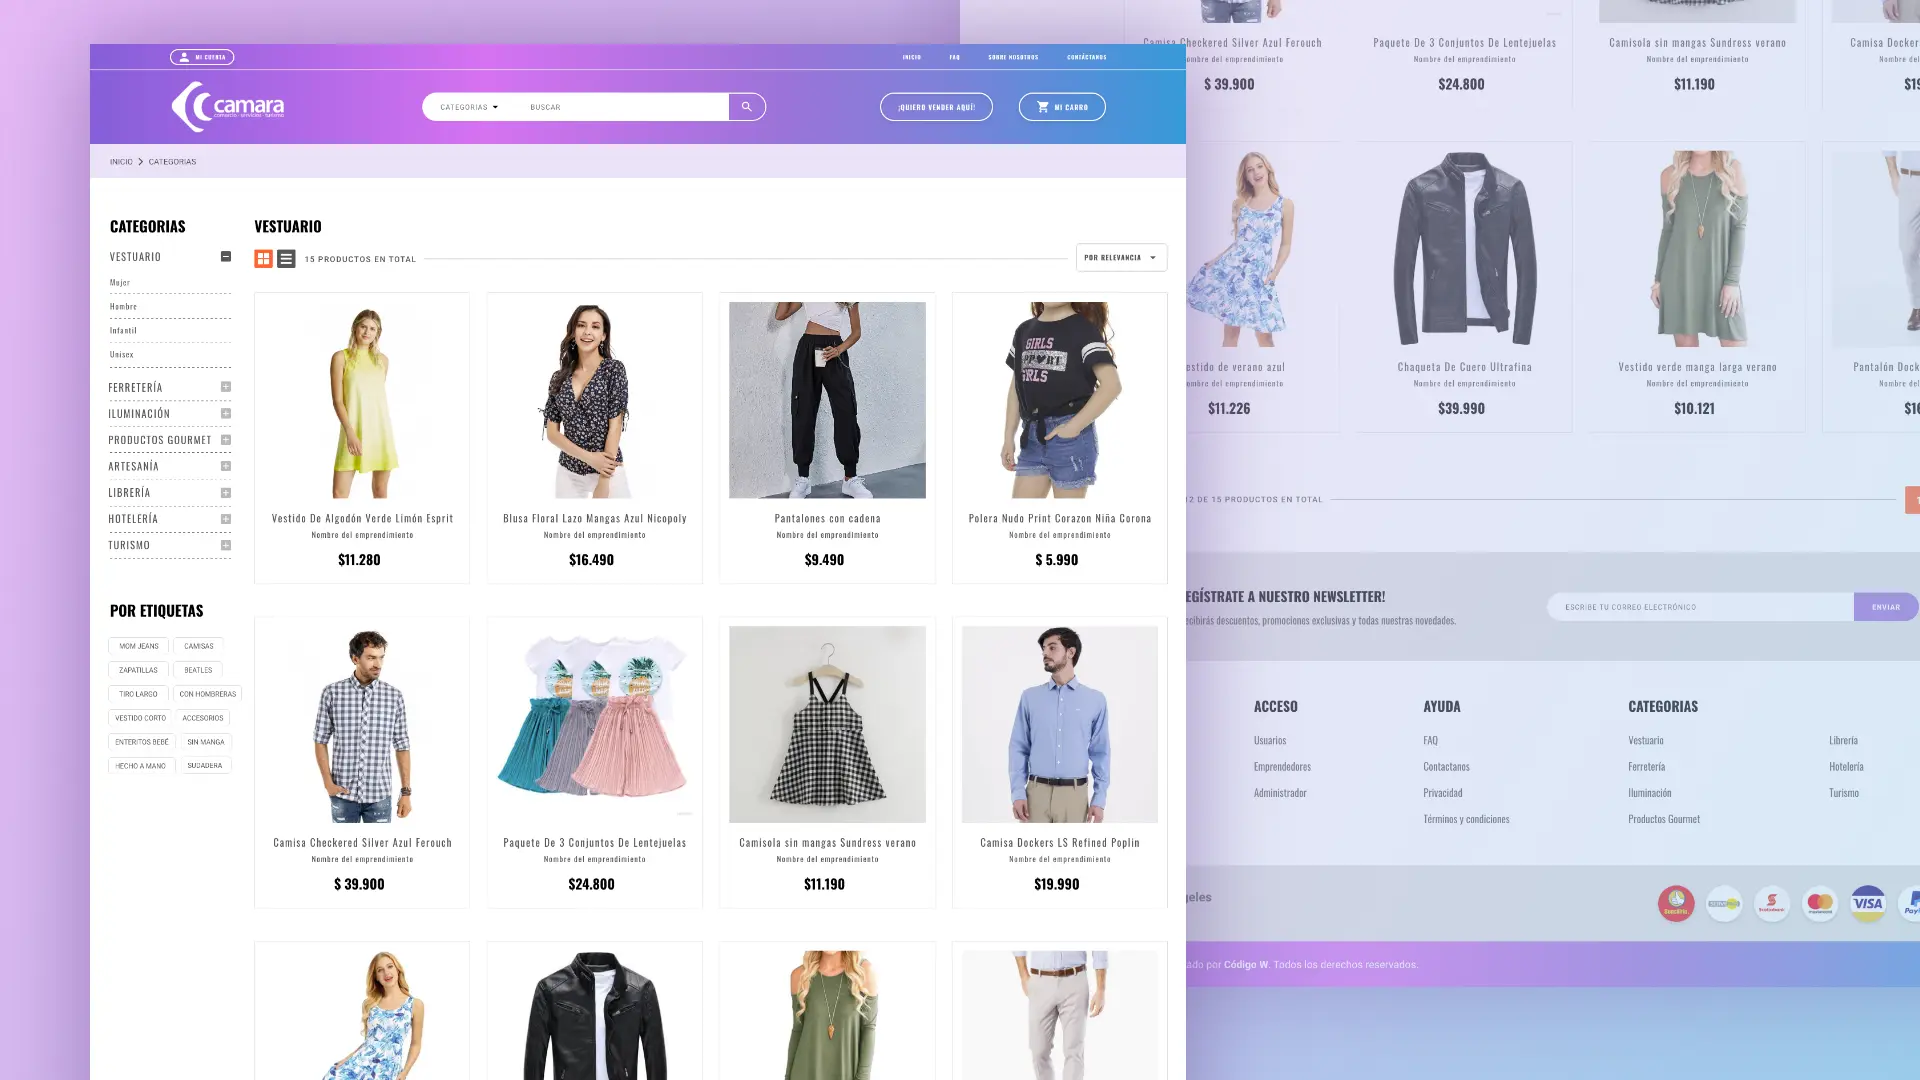Click newsletter email field in background page
1920x1080 pixels.
(x=1700, y=607)
